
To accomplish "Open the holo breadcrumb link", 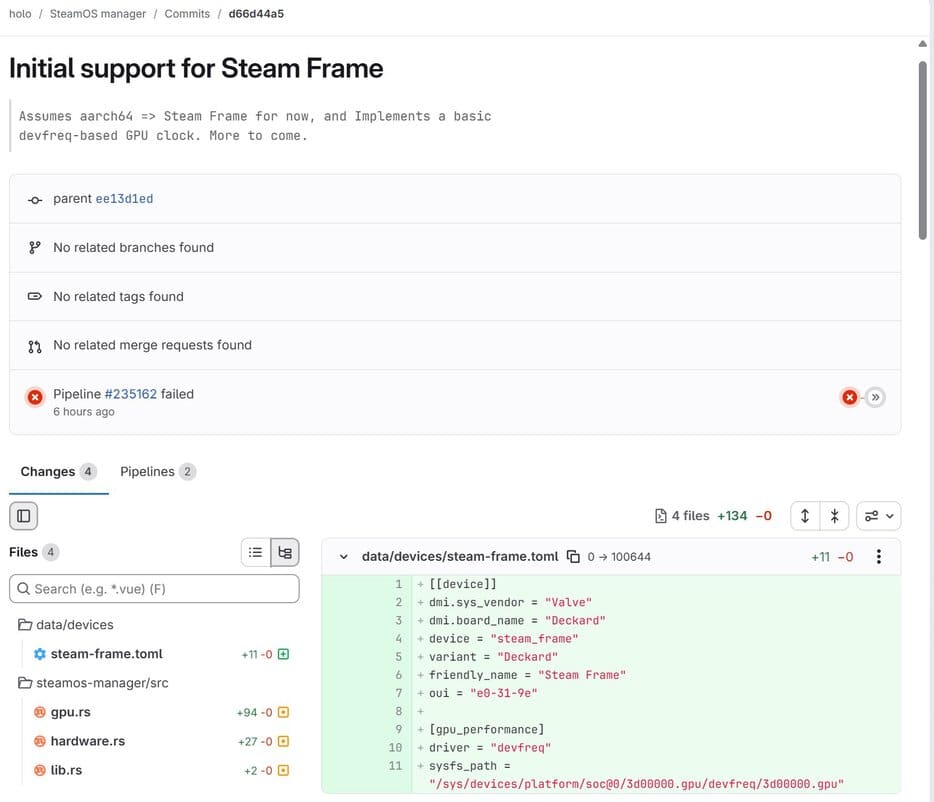I will [x=20, y=14].
